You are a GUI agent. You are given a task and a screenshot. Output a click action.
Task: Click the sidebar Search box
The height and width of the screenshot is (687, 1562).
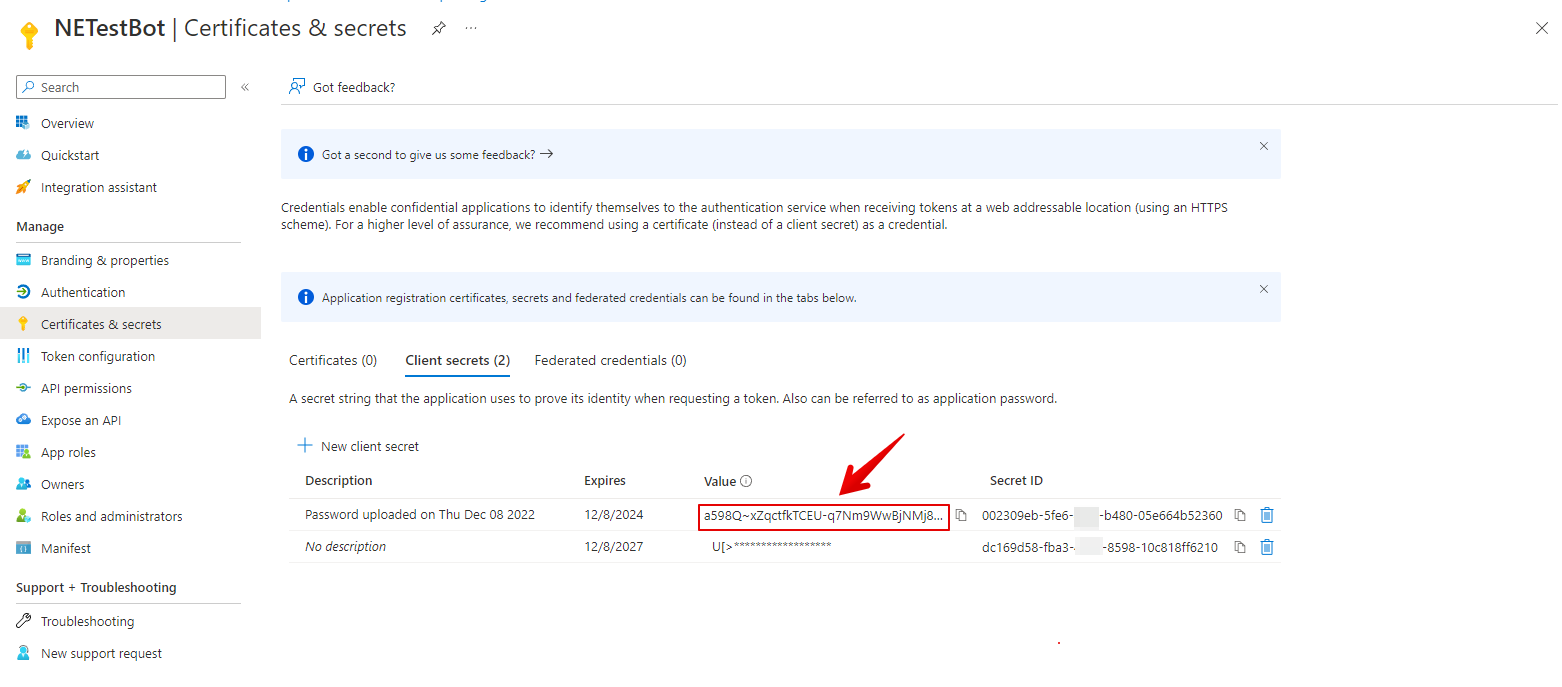(x=121, y=87)
